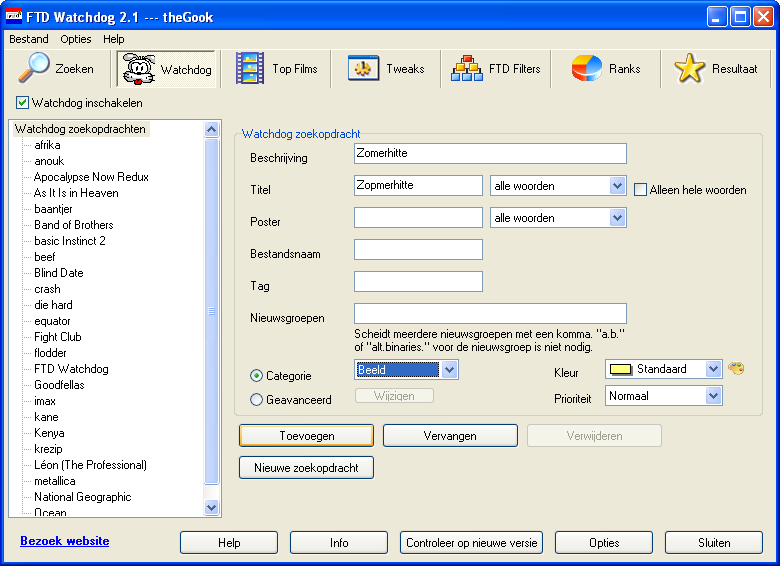Viewport: 780px width, 566px height.
Task: Open FTD Filters blocks tab
Action: point(496,69)
